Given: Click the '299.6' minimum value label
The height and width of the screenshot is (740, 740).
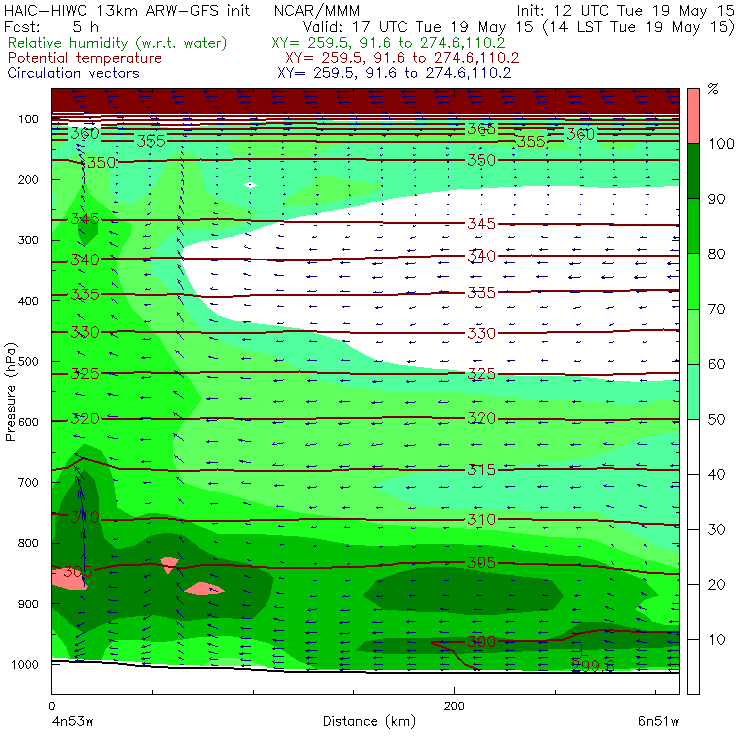Looking at the screenshot, I should pos(593,666).
